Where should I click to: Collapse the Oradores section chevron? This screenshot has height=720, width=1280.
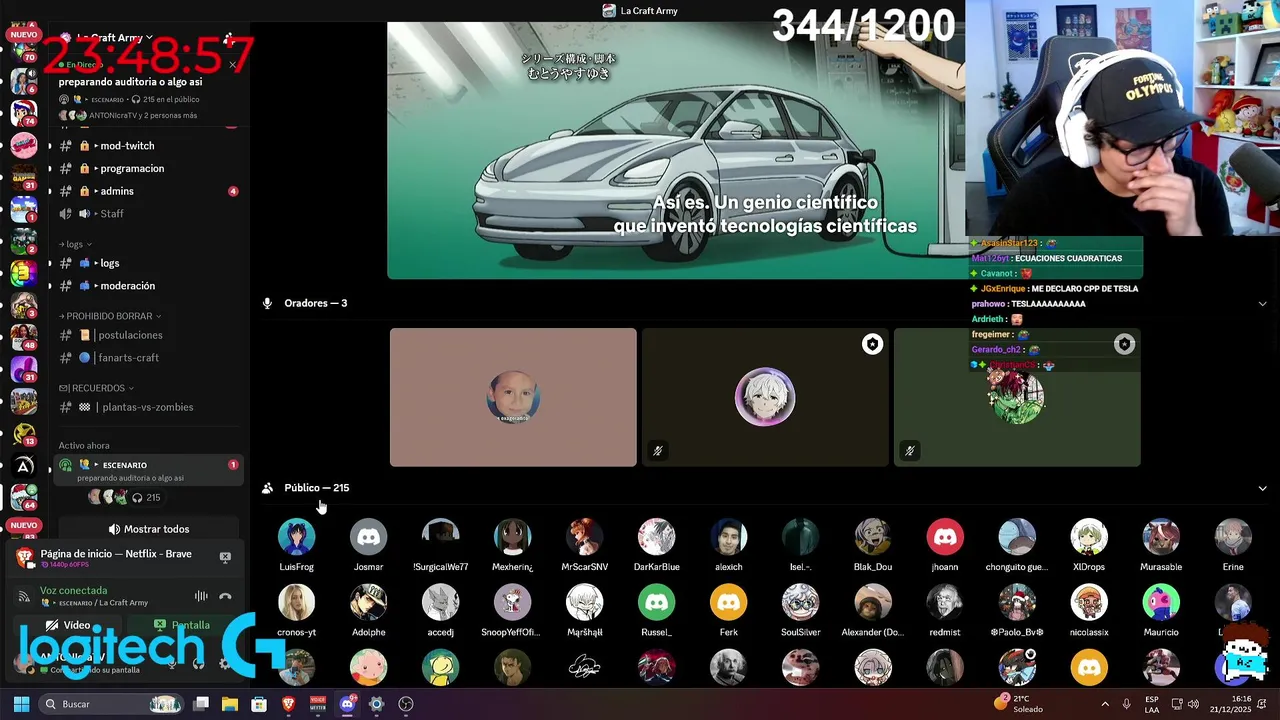[x=1262, y=304]
